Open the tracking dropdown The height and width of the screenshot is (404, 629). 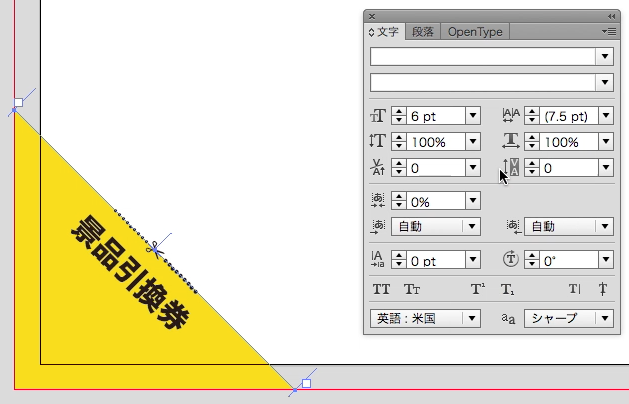pos(606,168)
